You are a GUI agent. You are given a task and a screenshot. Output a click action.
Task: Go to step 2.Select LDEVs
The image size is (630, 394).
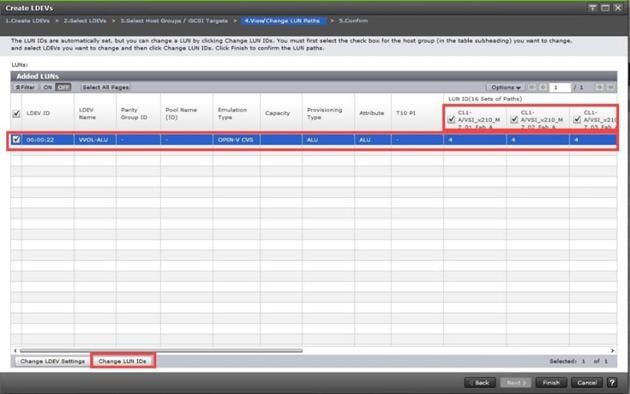click(x=85, y=20)
